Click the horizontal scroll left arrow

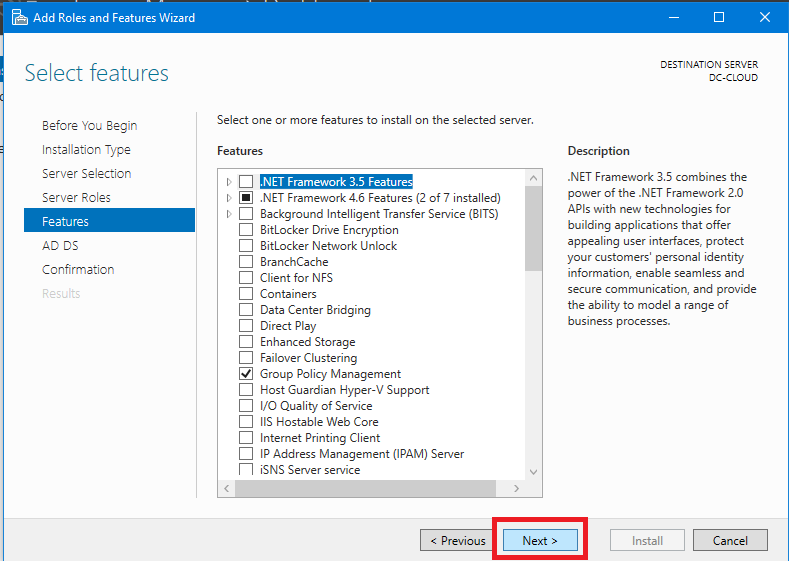pos(226,488)
